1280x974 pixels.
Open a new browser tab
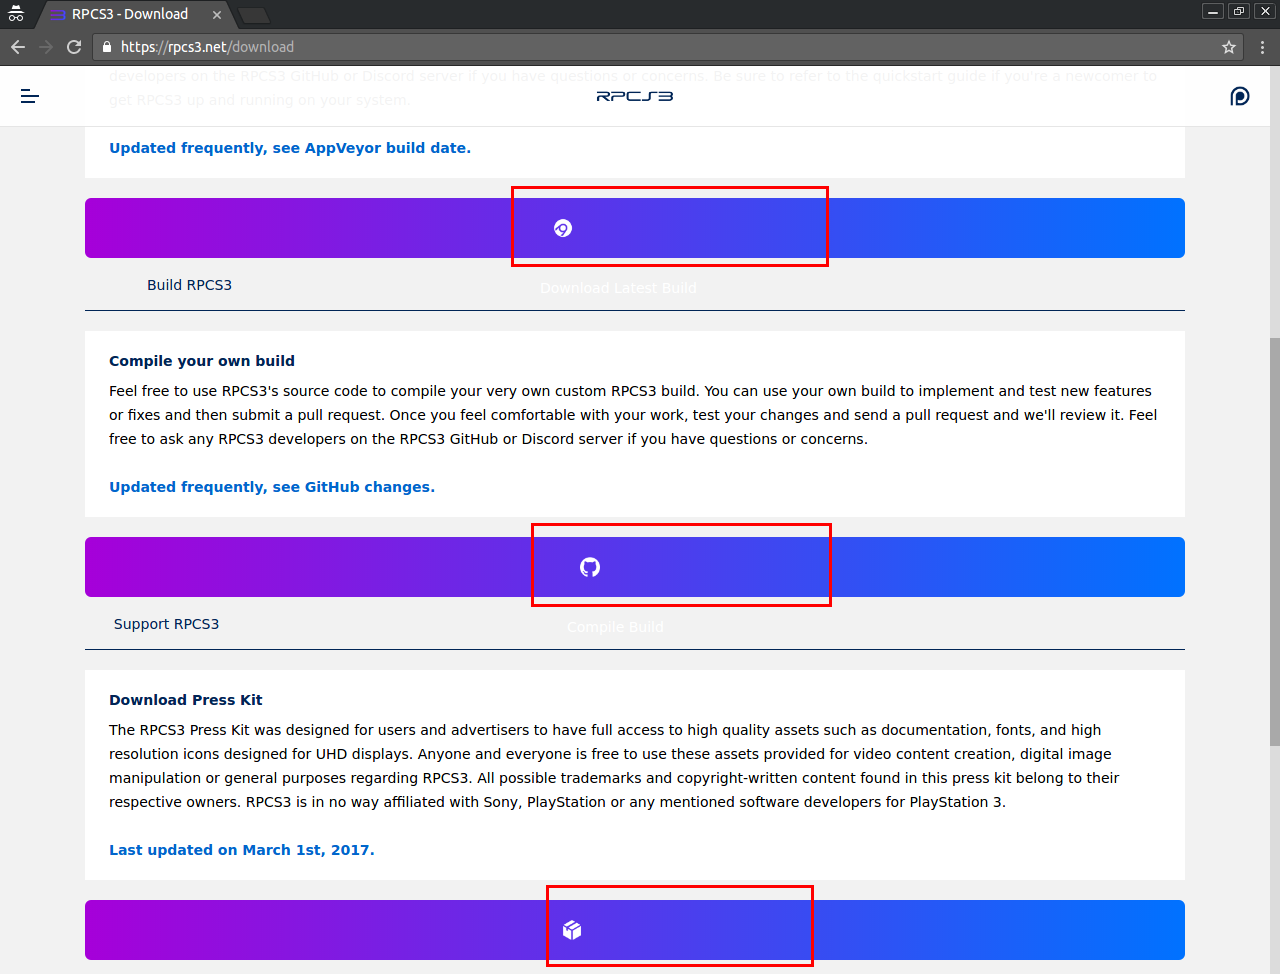point(254,15)
